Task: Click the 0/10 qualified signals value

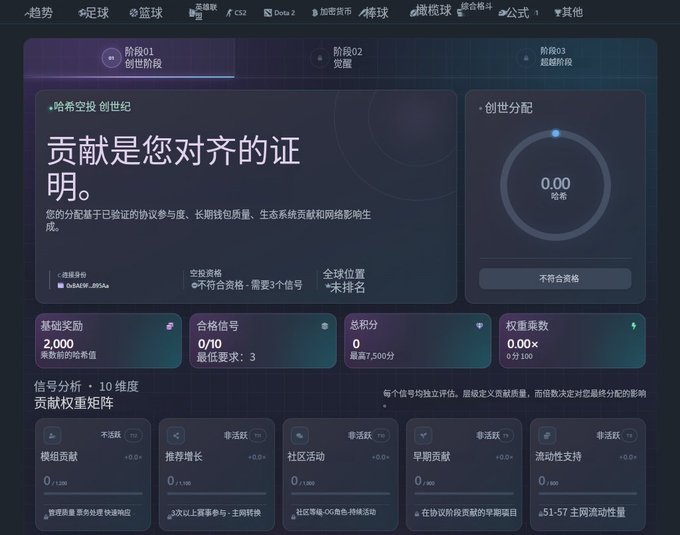Action: point(210,344)
